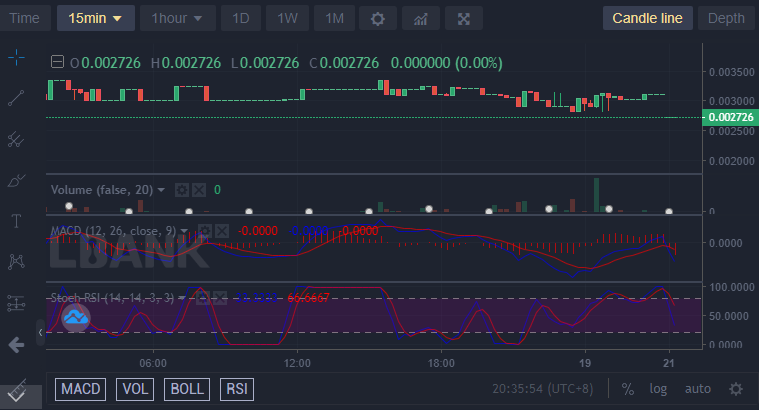Toggle log scale mode
759x410 pixels.
pos(658,388)
